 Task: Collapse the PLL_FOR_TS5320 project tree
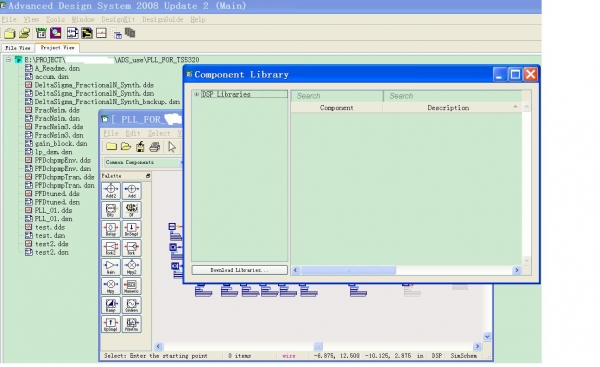pos(8,60)
